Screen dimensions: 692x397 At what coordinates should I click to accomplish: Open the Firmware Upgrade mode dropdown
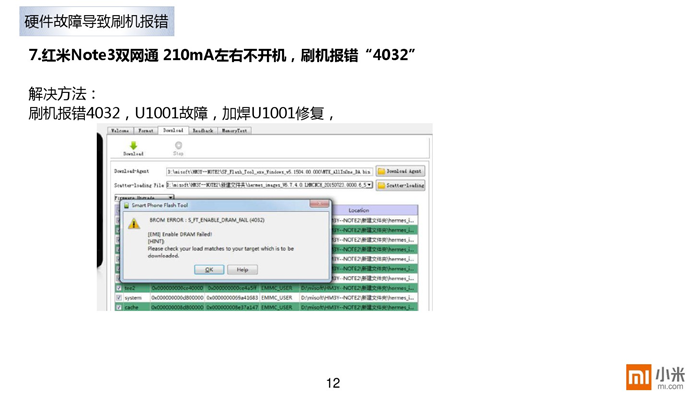144,197
